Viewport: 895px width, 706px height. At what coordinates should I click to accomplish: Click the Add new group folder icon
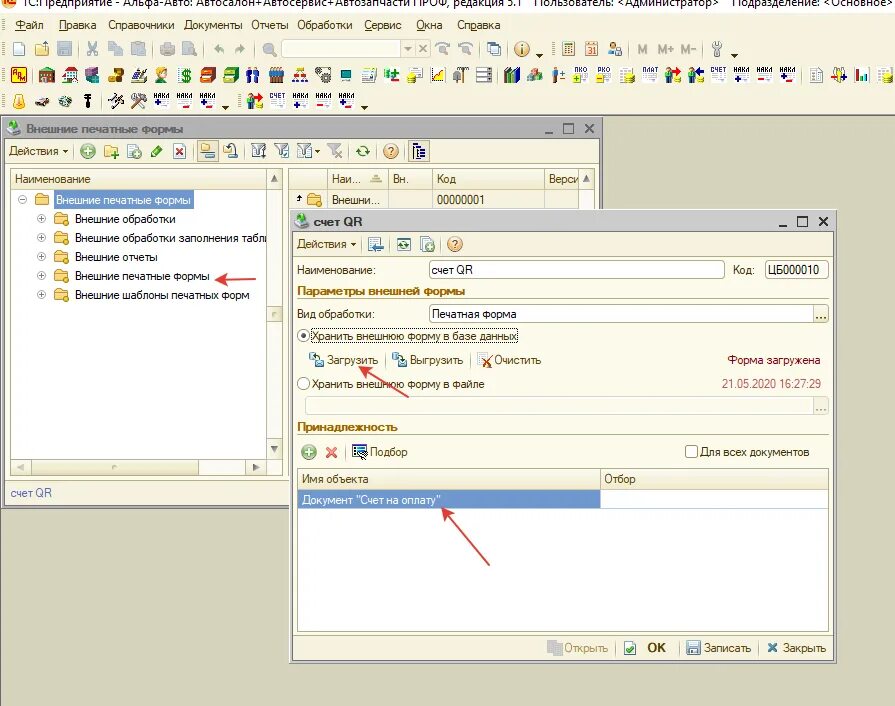pos(111,151)
